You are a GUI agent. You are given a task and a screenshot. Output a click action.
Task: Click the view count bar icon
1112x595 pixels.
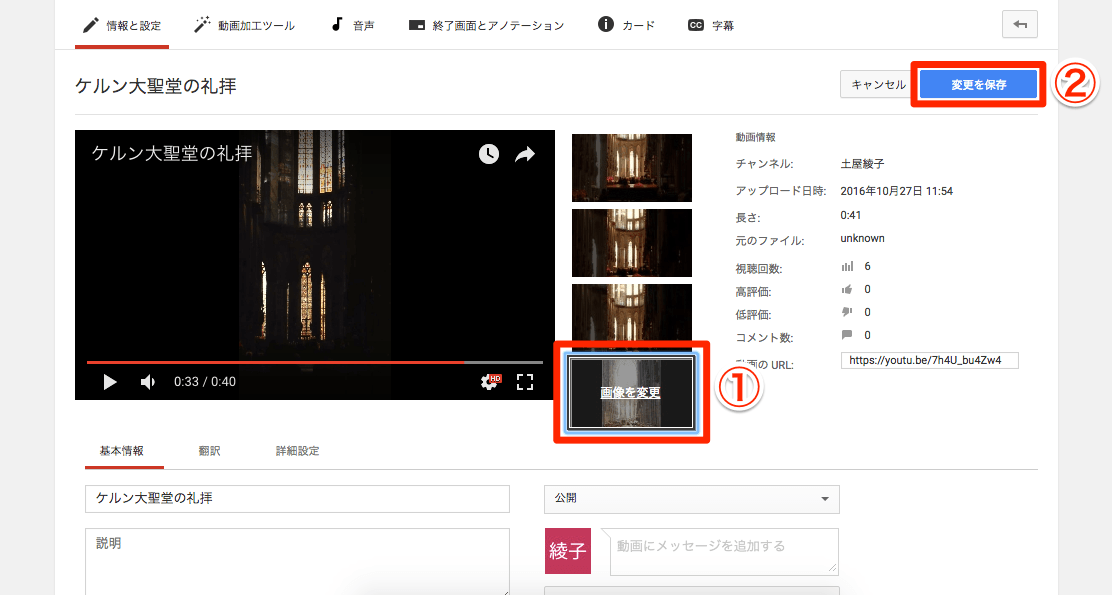point(847,267)
